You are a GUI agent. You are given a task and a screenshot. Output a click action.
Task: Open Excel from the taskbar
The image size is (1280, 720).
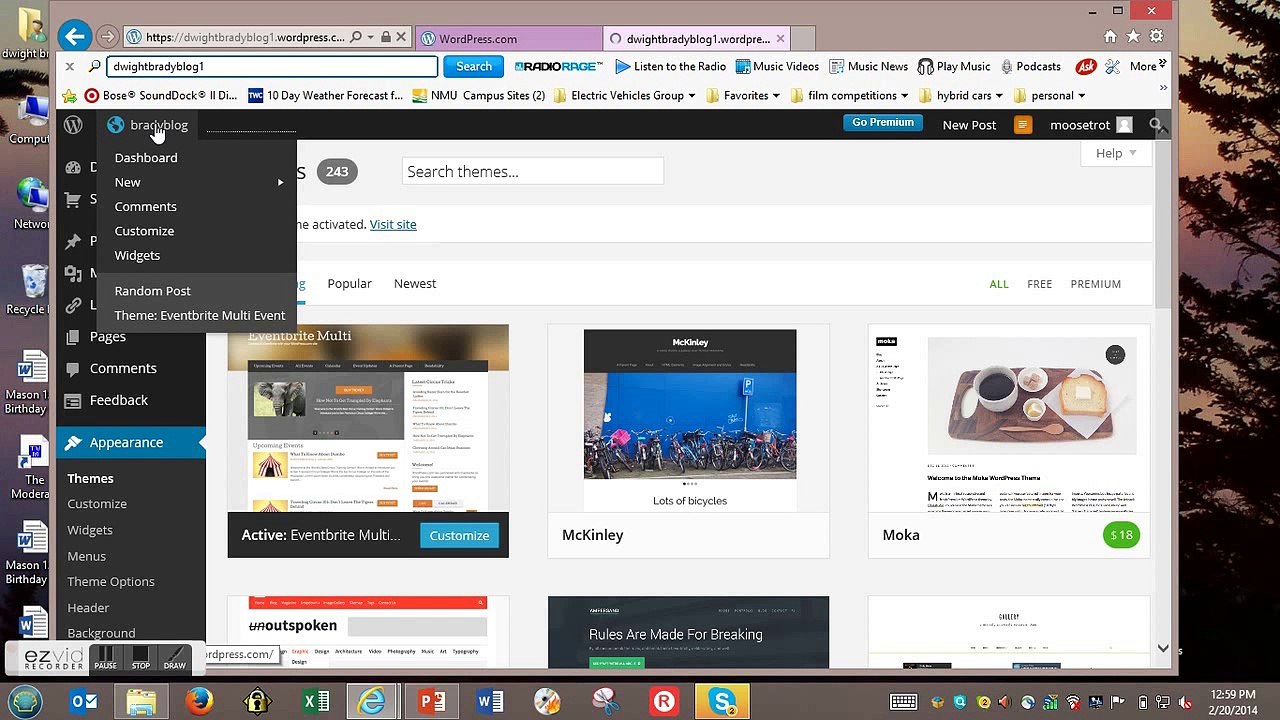pyautogui.click(x=316, y=701)
